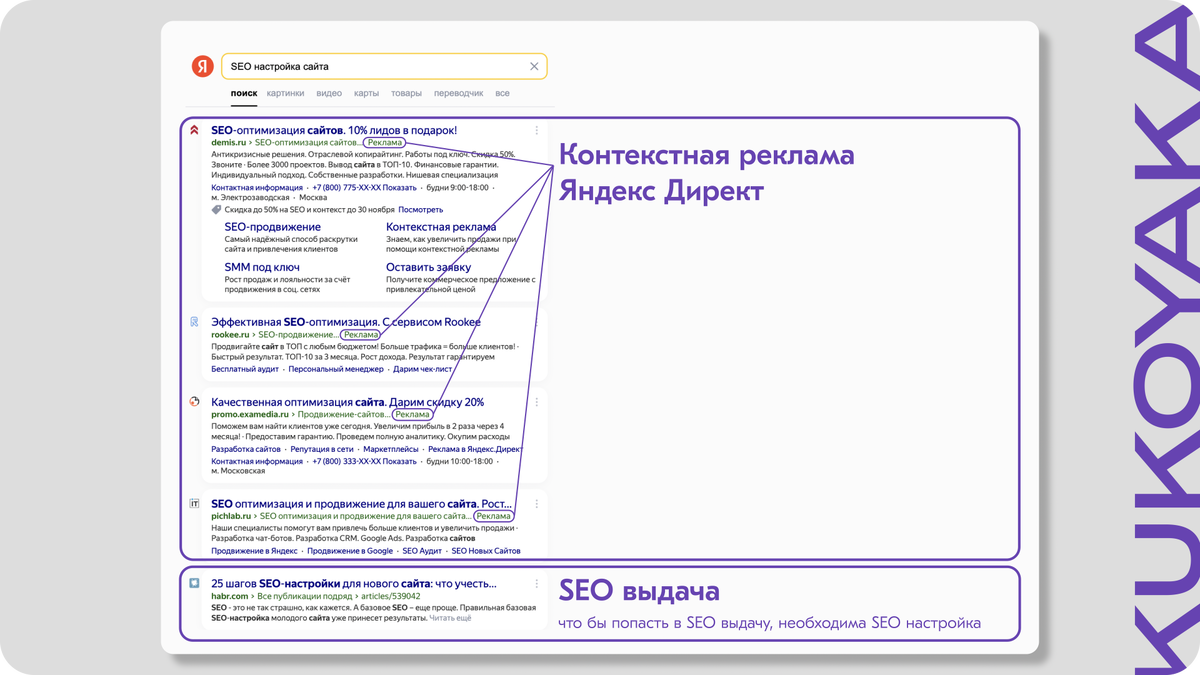1200x675 pixels.
Task: Open the 'товары' tab
Action: click(x=406, y=93)
